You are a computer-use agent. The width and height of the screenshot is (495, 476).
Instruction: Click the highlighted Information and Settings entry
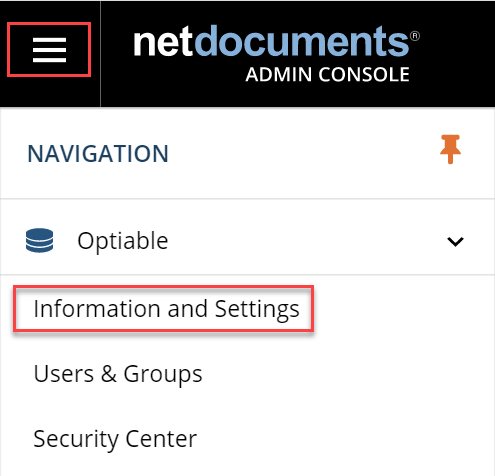point(166,309)
